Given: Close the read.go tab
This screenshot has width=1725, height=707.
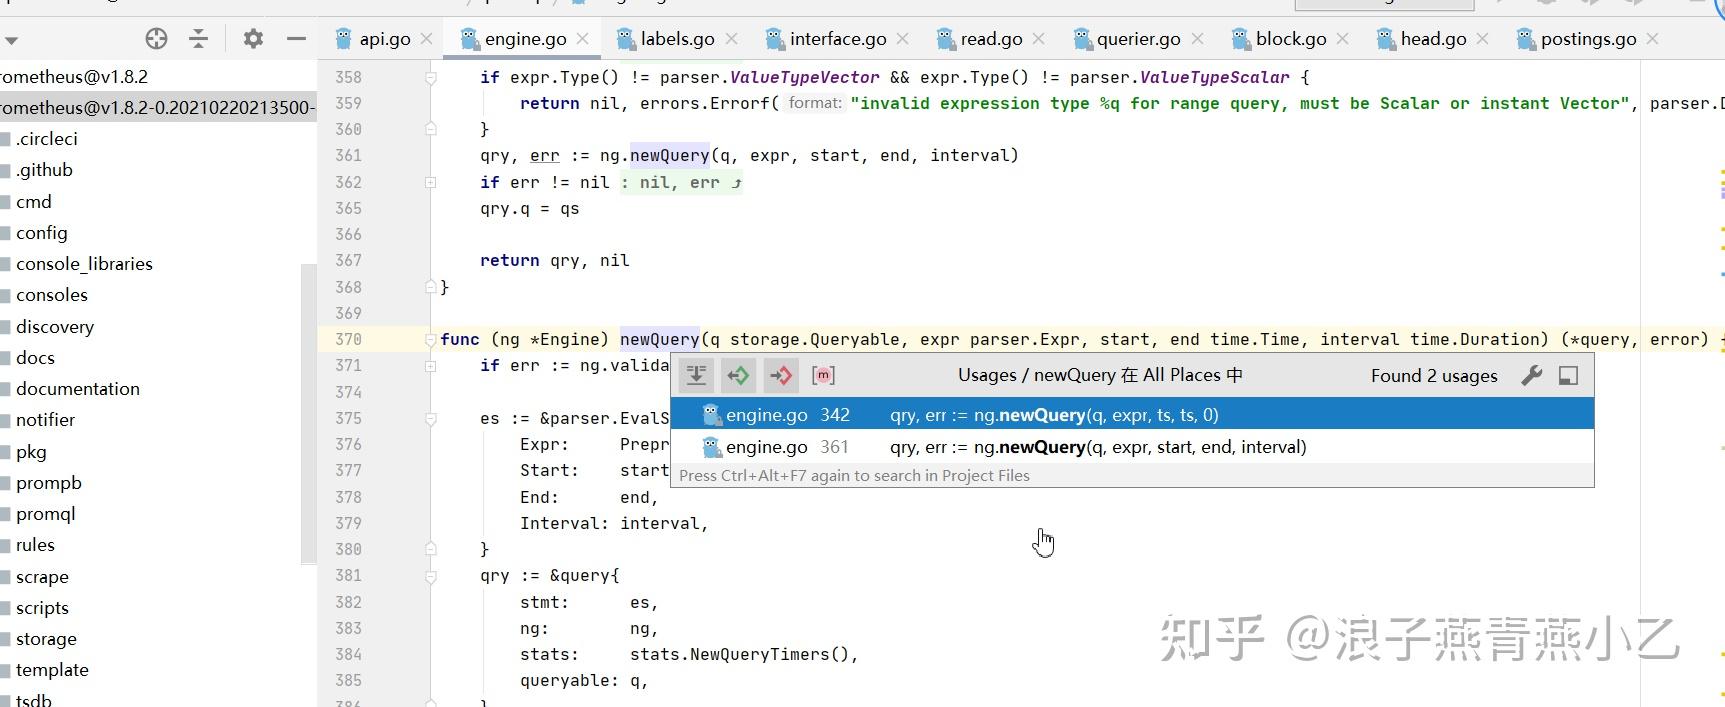Looking at the screenshot, I should coord(1038,39).
